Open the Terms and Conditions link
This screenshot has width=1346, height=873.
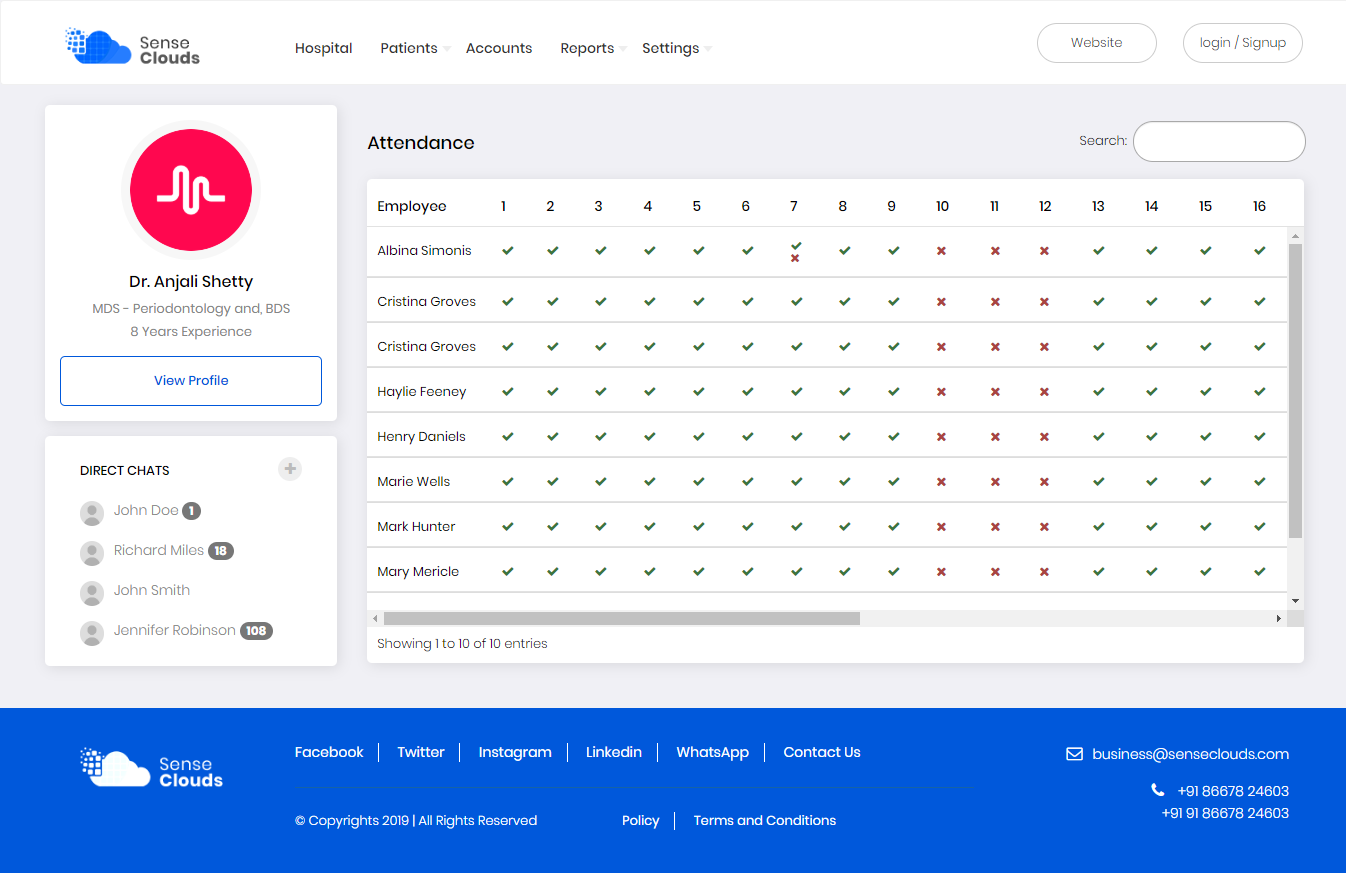765,820
